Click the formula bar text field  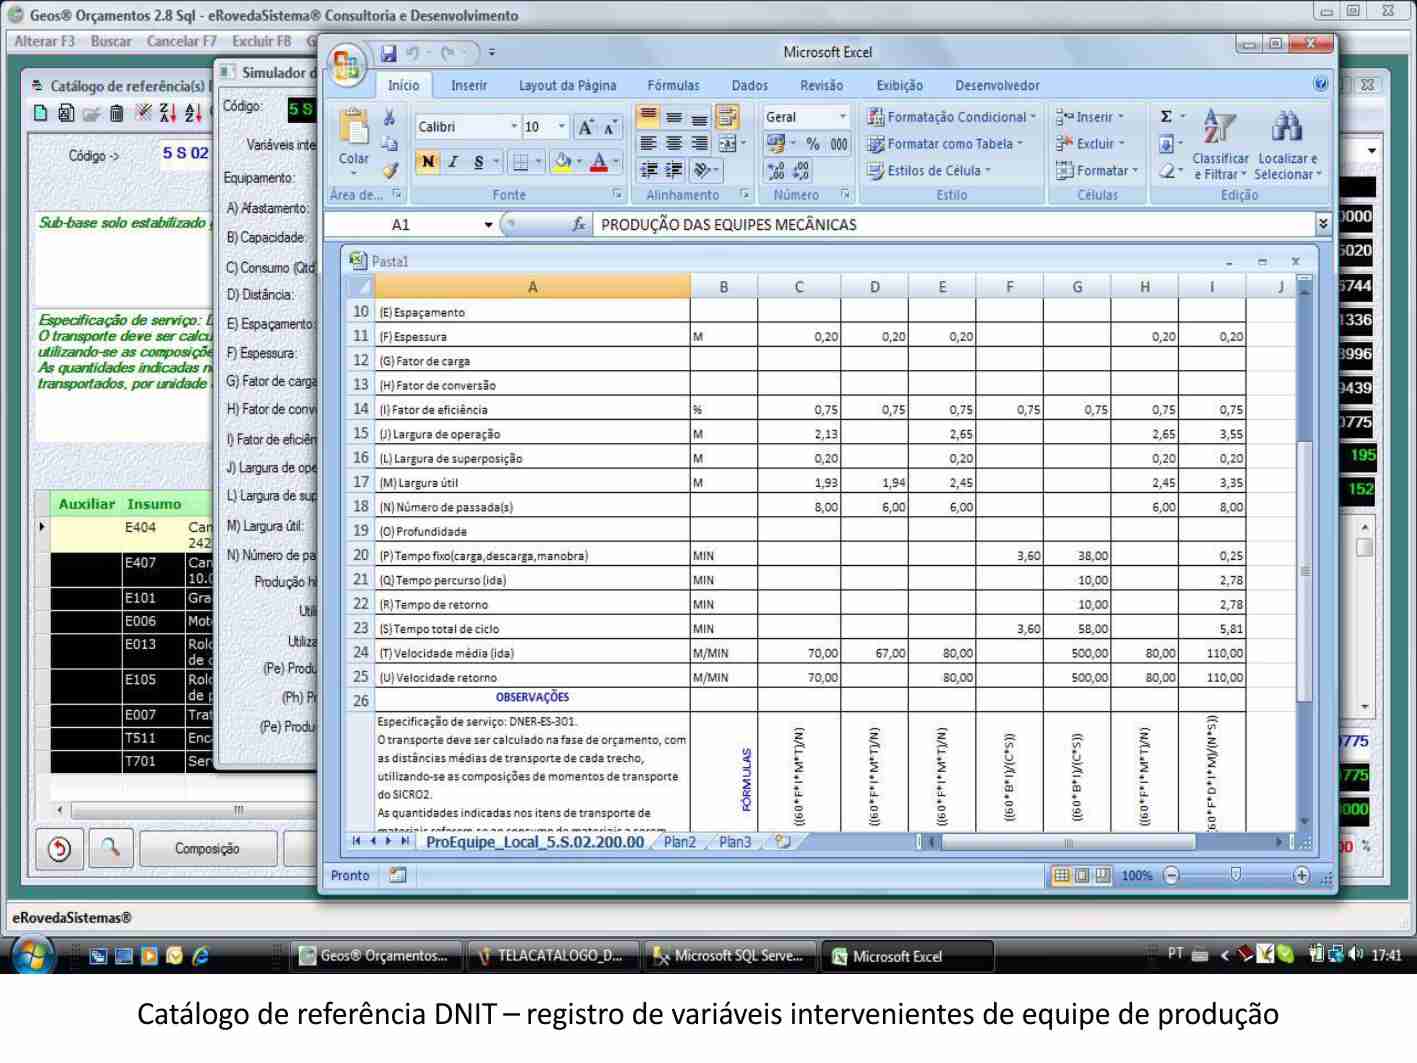955,225
